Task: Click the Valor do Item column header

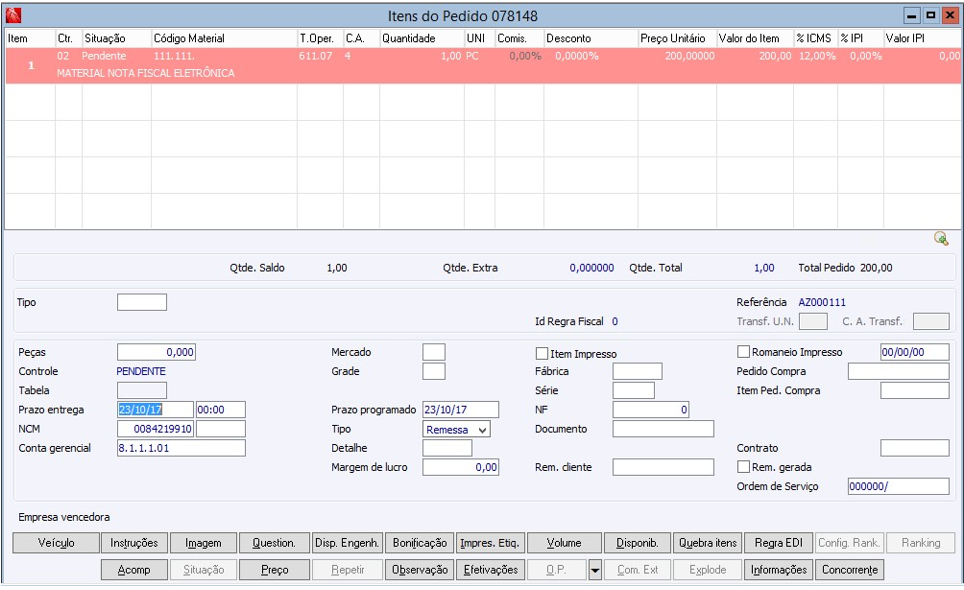Action: point(755,38)
